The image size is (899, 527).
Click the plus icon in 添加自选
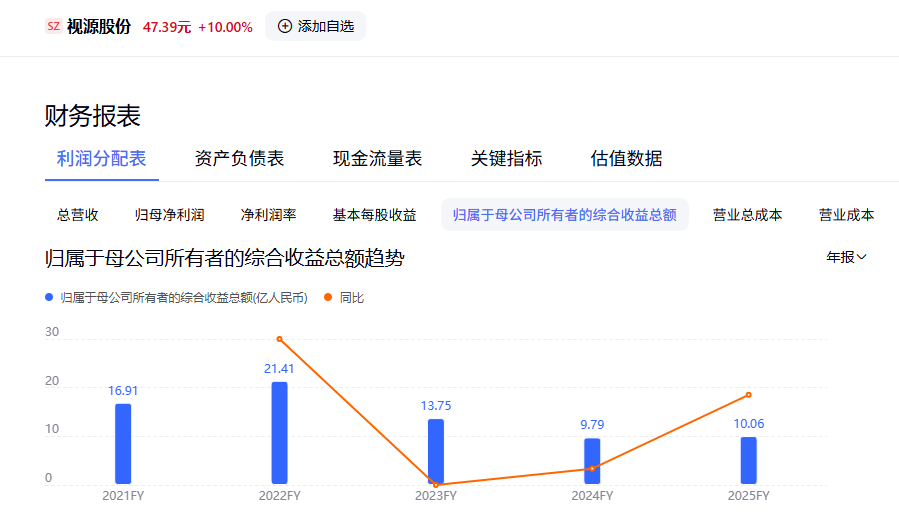[284, 26]
